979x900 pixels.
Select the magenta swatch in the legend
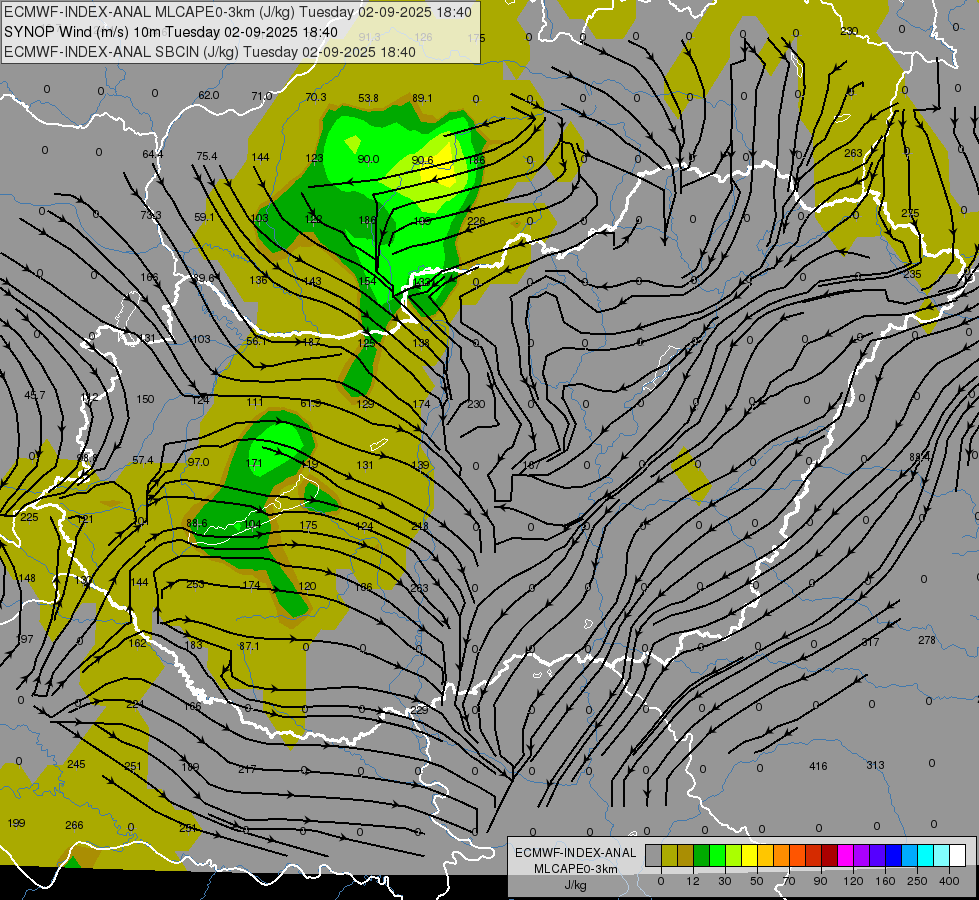[845, 856]
